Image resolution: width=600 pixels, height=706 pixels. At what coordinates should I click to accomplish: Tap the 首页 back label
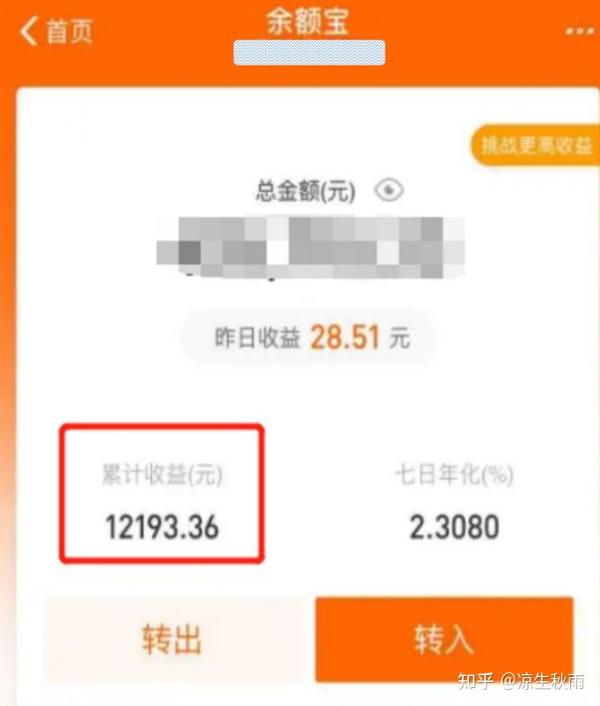tap(69, 32)
